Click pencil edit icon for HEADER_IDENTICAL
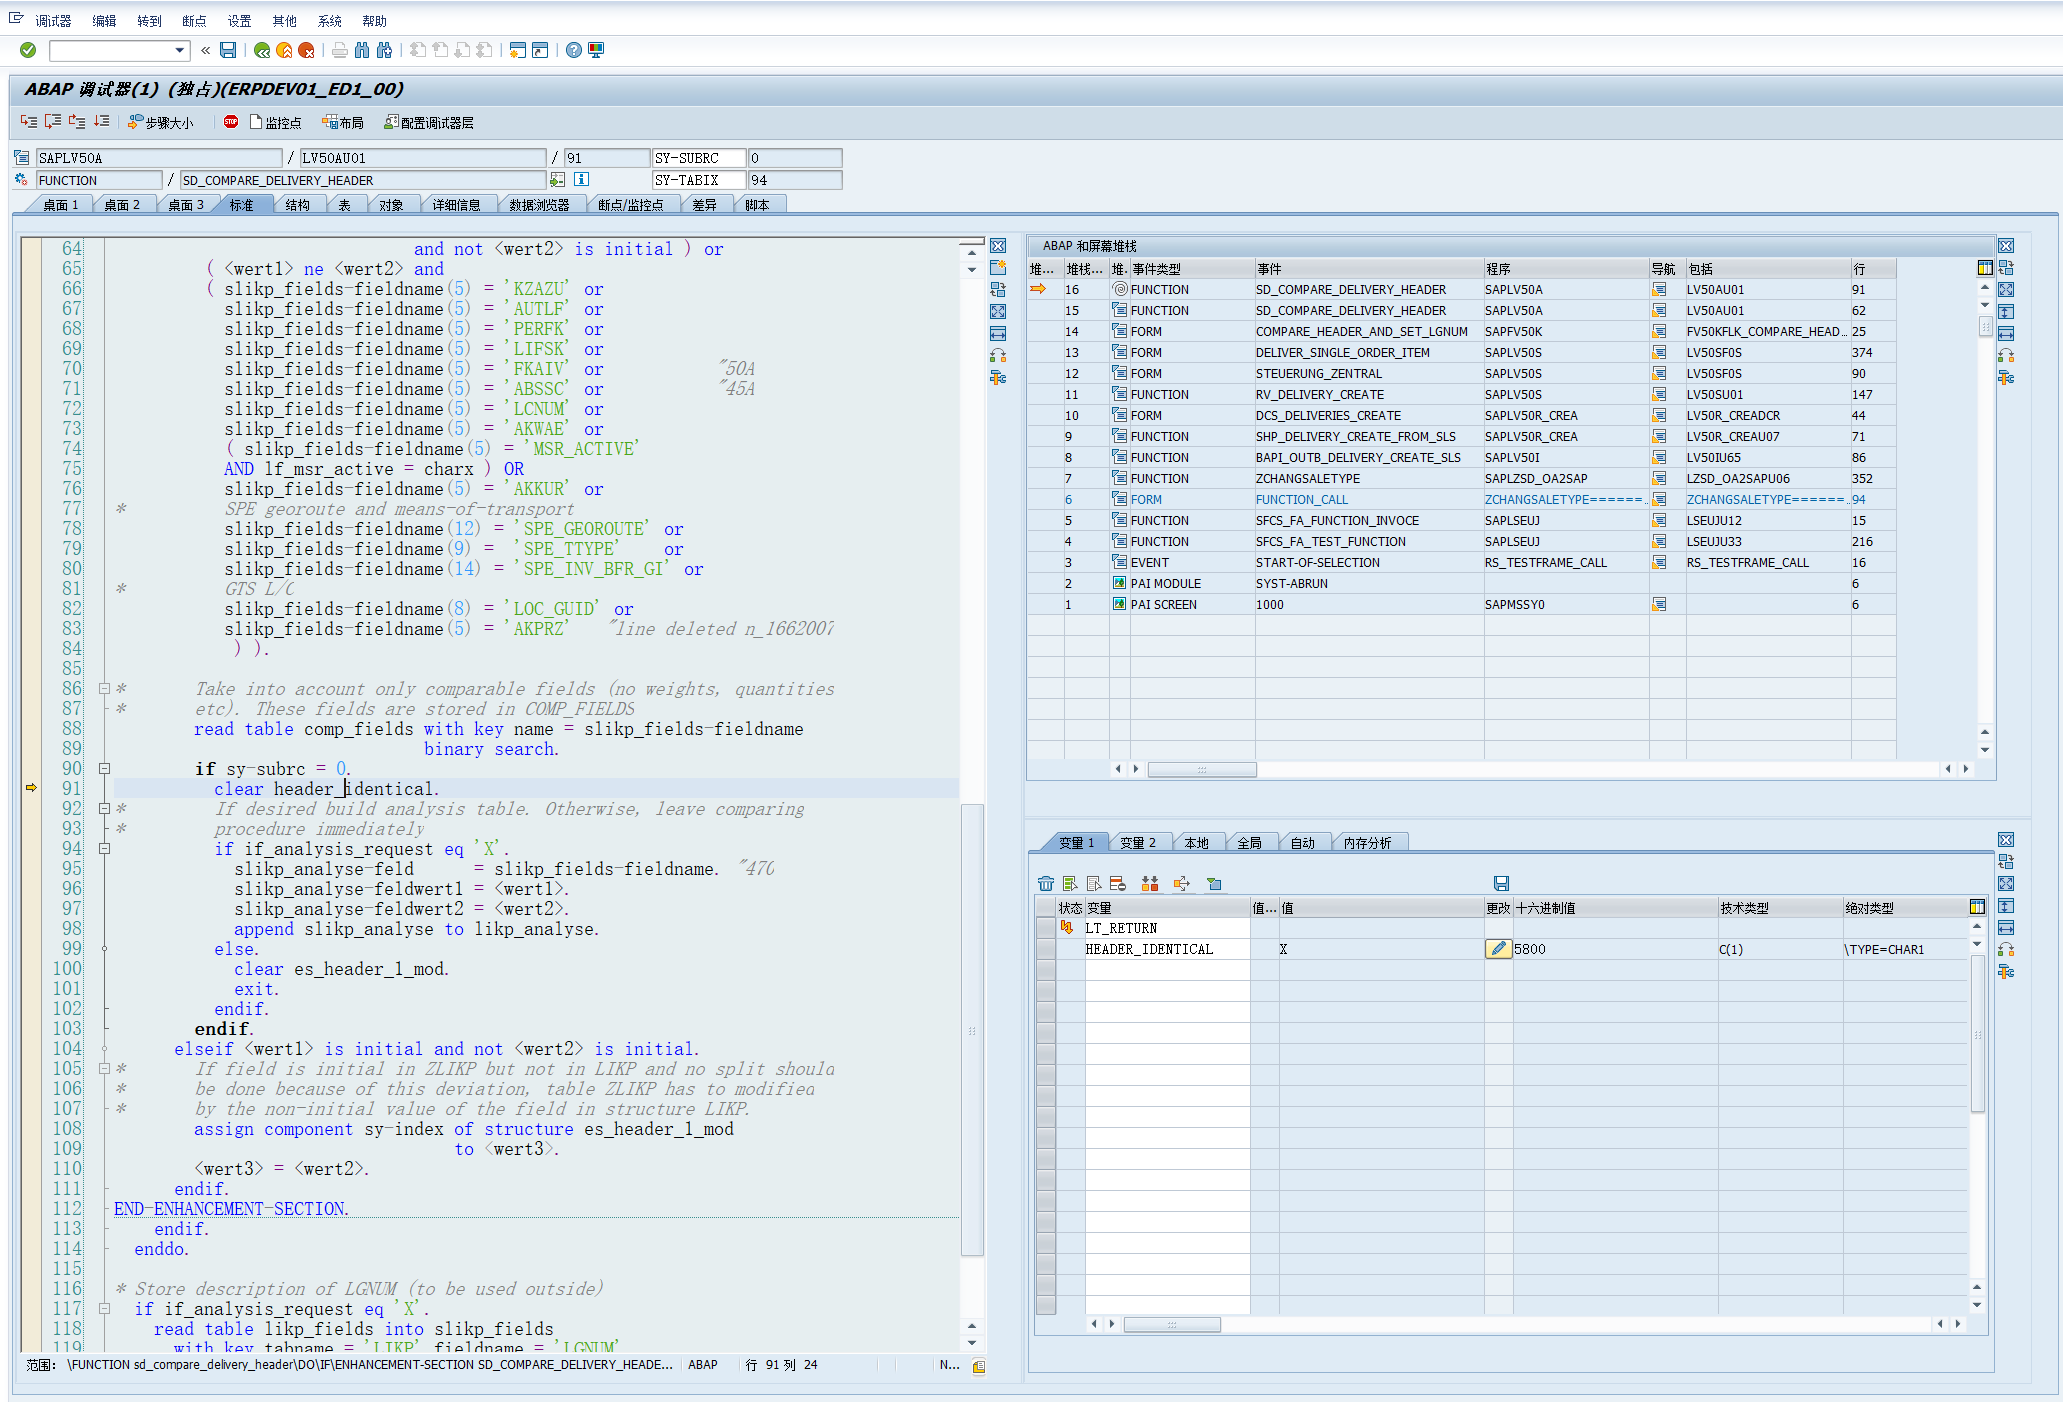Image resolution: width=2063 pixels, height=1402 pixels. 1497,949
